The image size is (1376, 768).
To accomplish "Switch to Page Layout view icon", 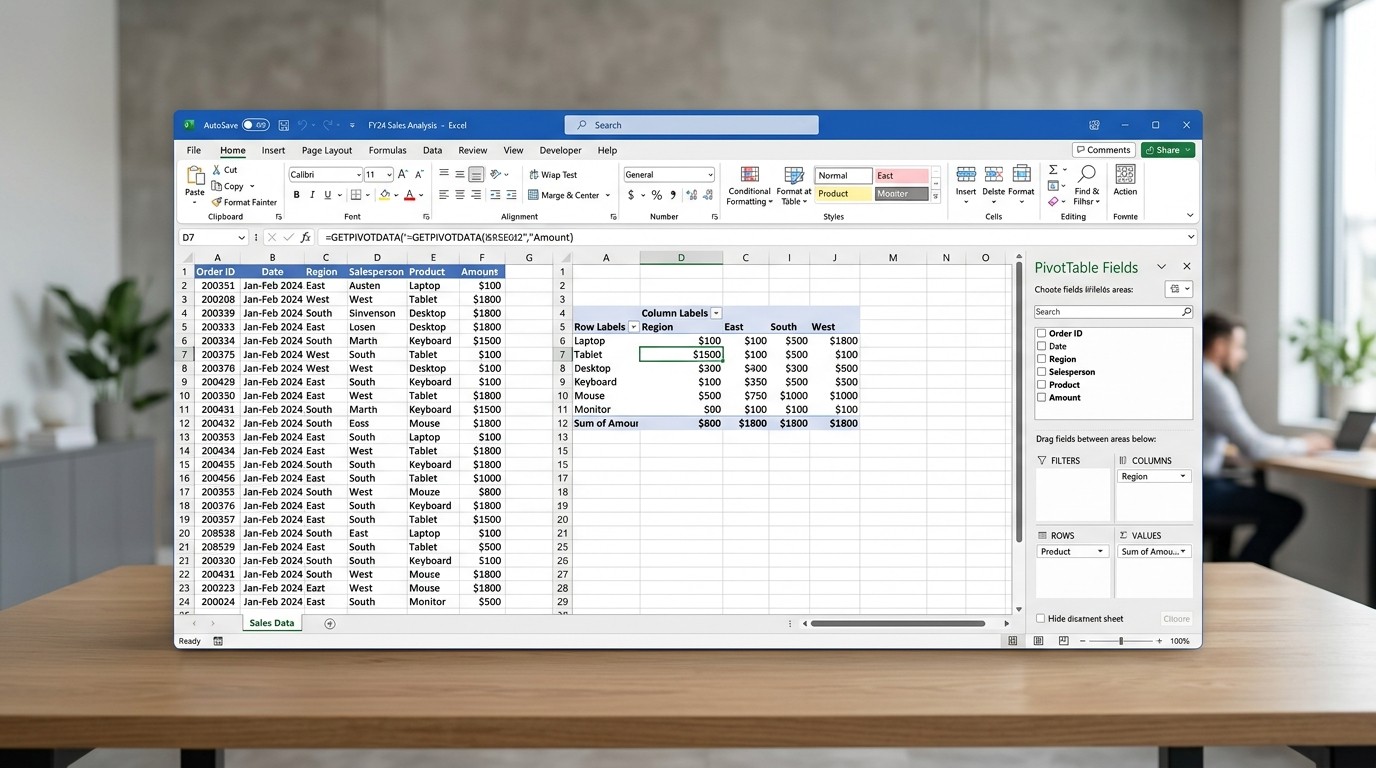I will click(1039, 641).
